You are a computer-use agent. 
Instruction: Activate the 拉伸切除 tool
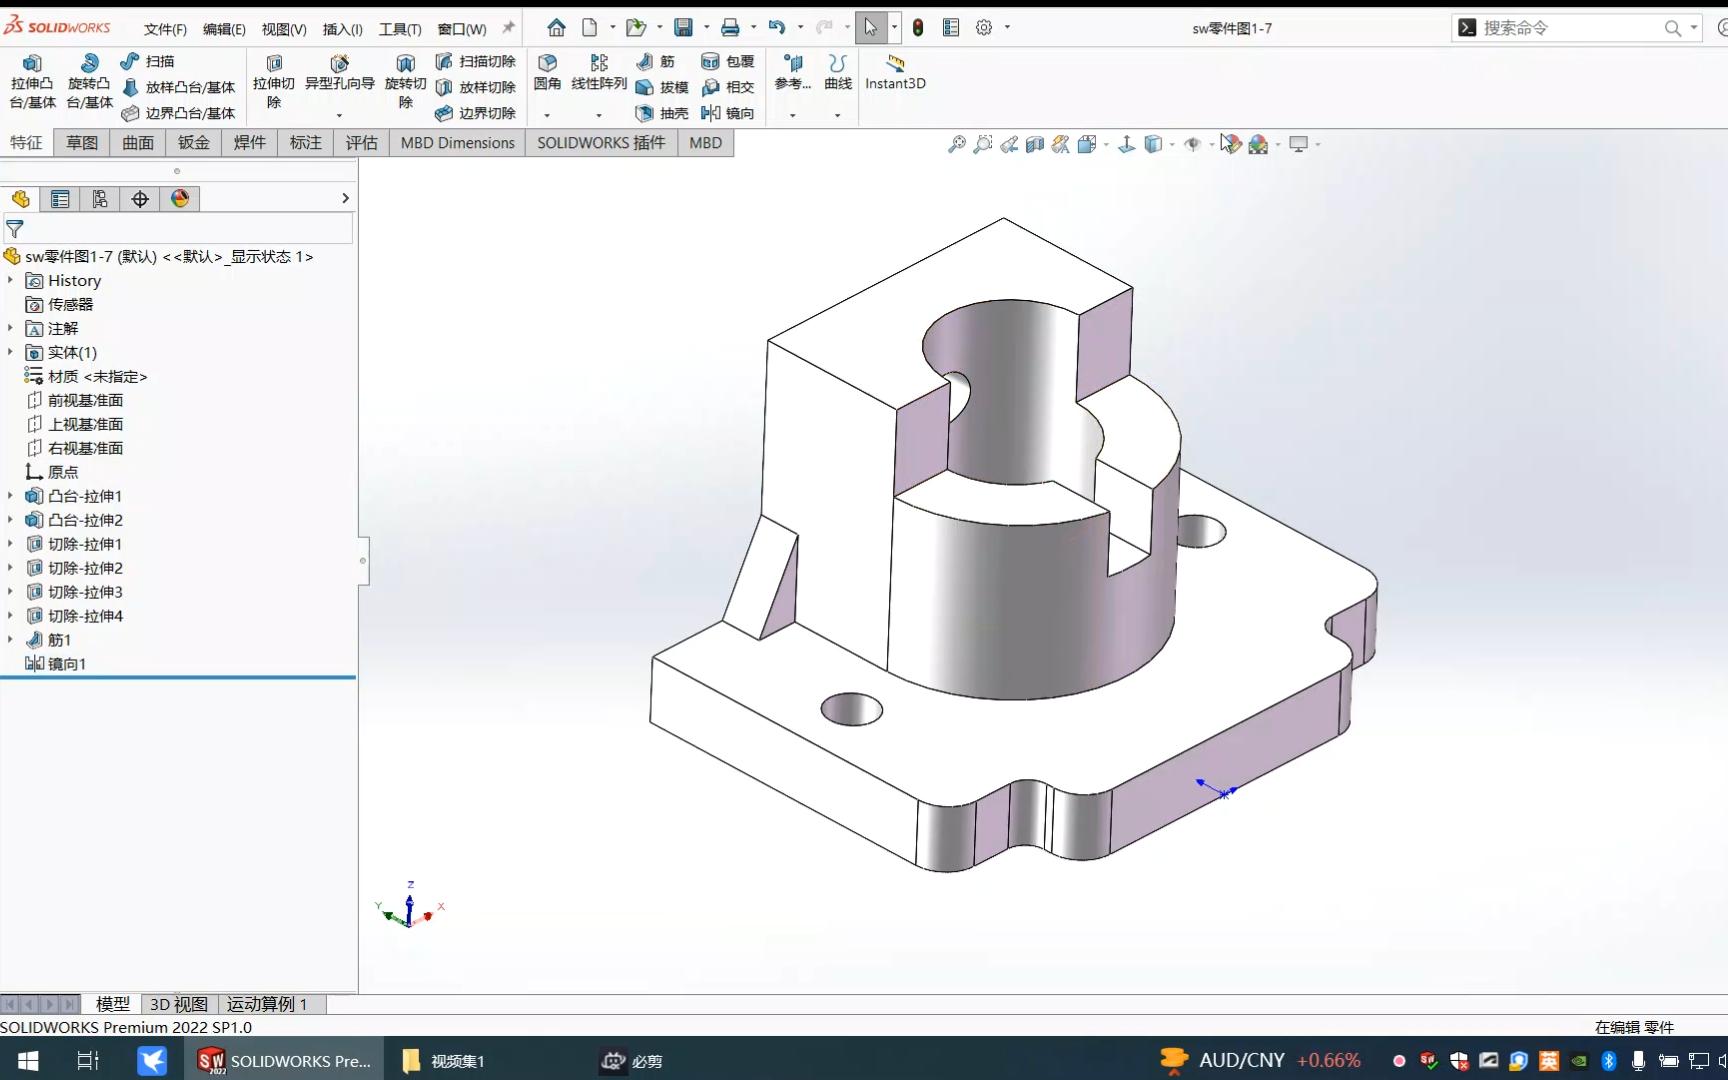(x=274, y=85)
